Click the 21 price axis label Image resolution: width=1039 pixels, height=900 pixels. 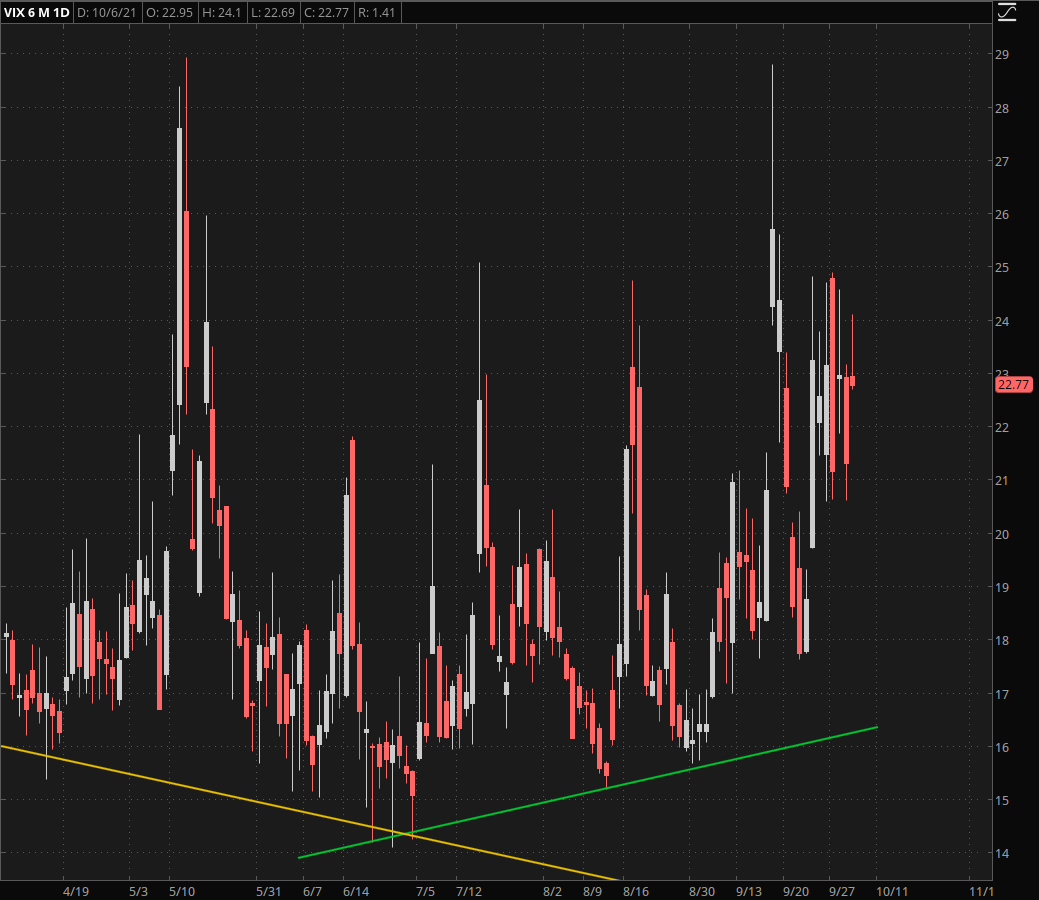point(1002,480)
